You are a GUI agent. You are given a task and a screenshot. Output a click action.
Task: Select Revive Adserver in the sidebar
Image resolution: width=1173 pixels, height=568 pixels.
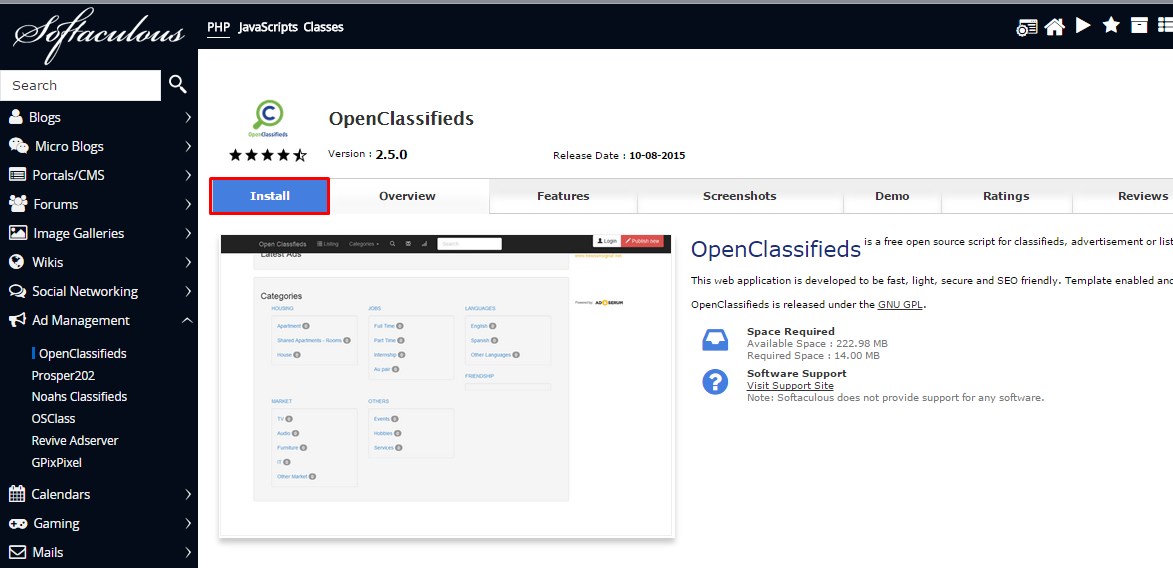tap(75, 441)
